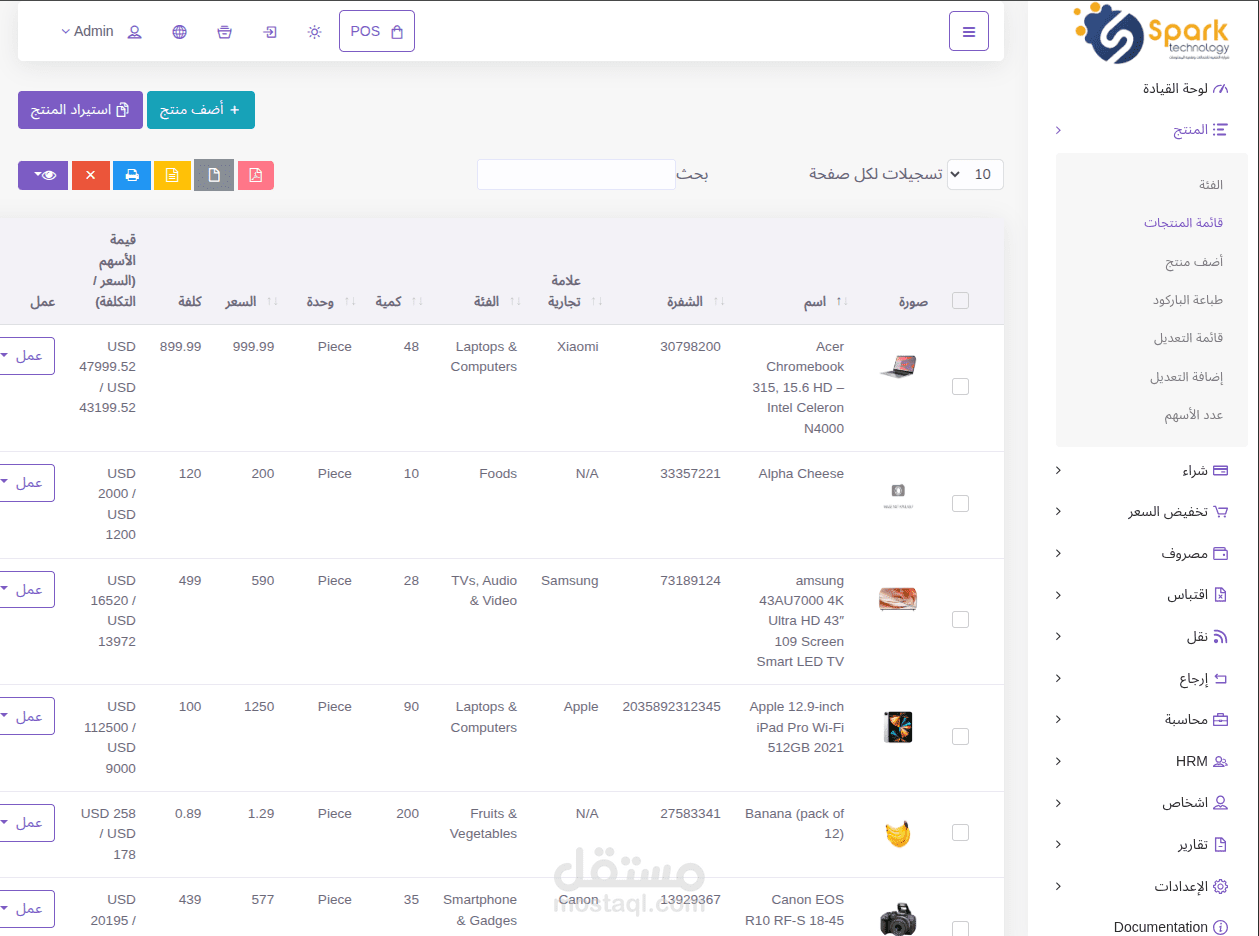Click the teal أضف منتج button
Image resolution: width=1259 pixels, height=936 pixels.
201,110
